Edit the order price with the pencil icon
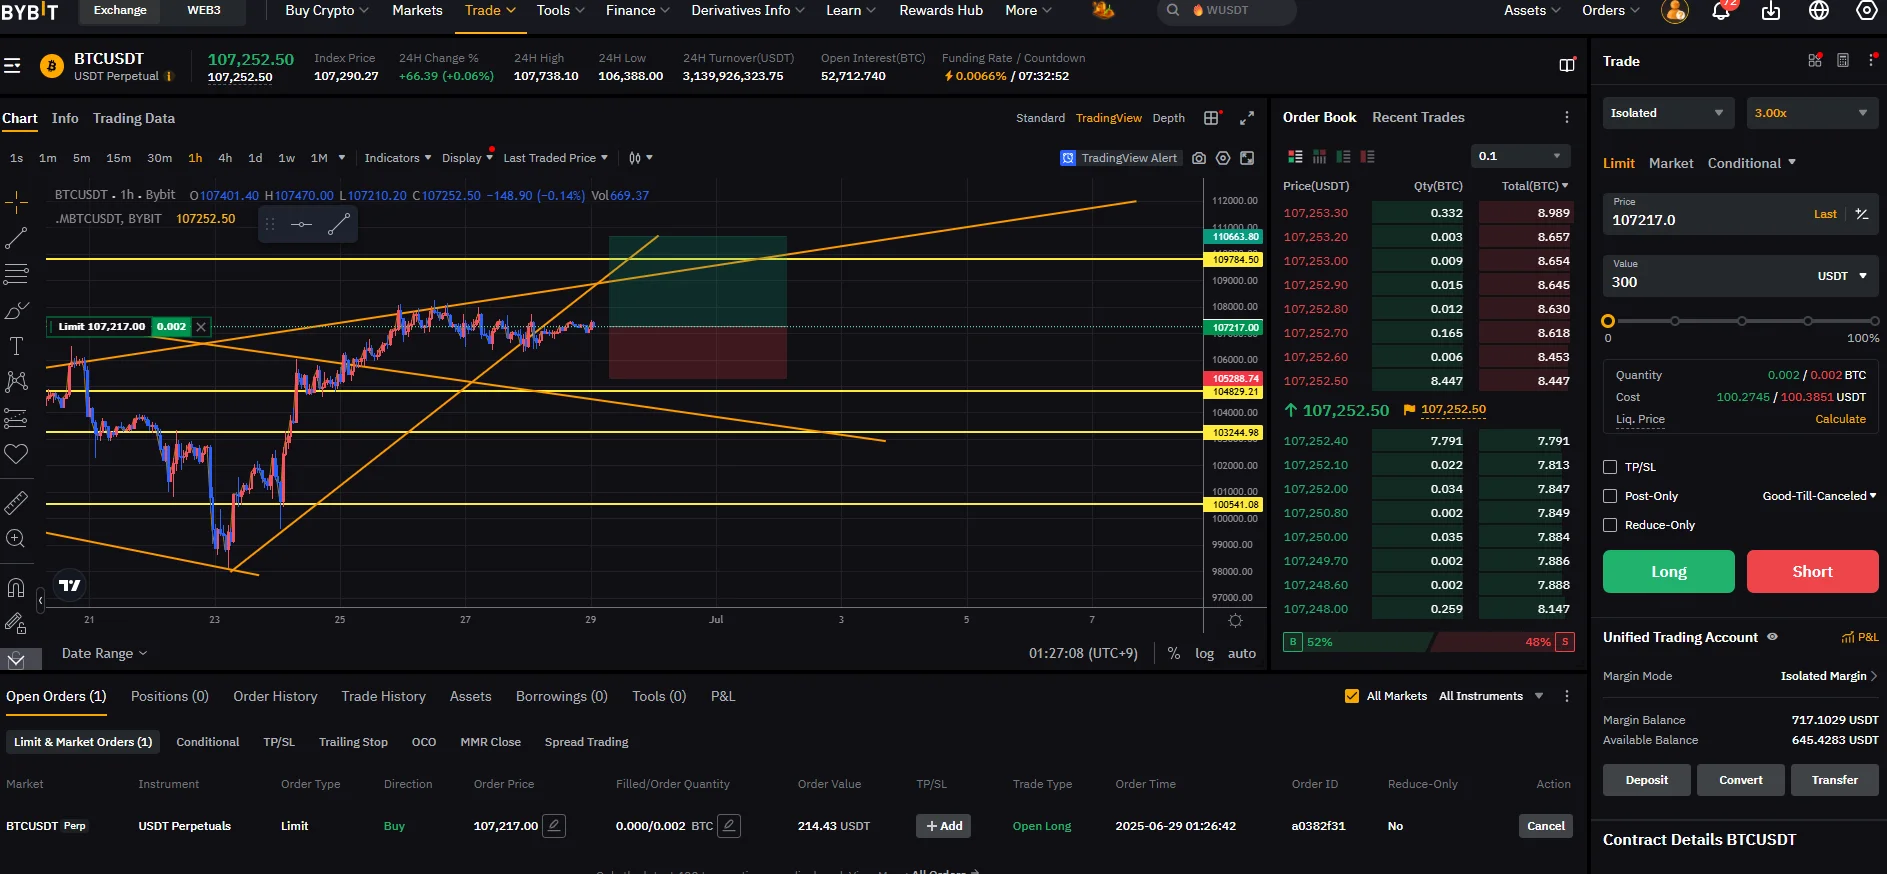Image resolution: width=1887 pixels, height=874 pixels. click(554, 826)
